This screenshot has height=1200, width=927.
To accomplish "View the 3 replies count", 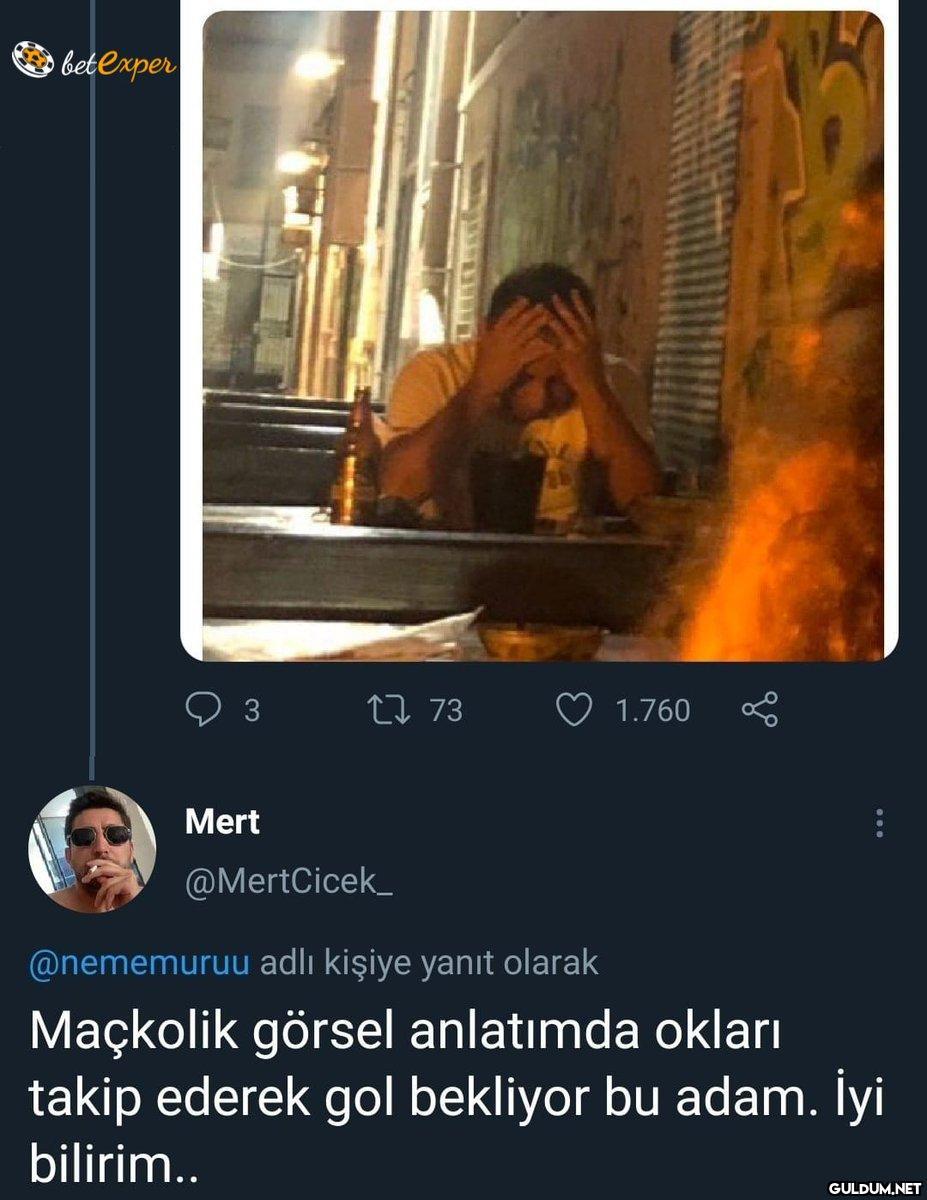I will [x=252, y=710].
